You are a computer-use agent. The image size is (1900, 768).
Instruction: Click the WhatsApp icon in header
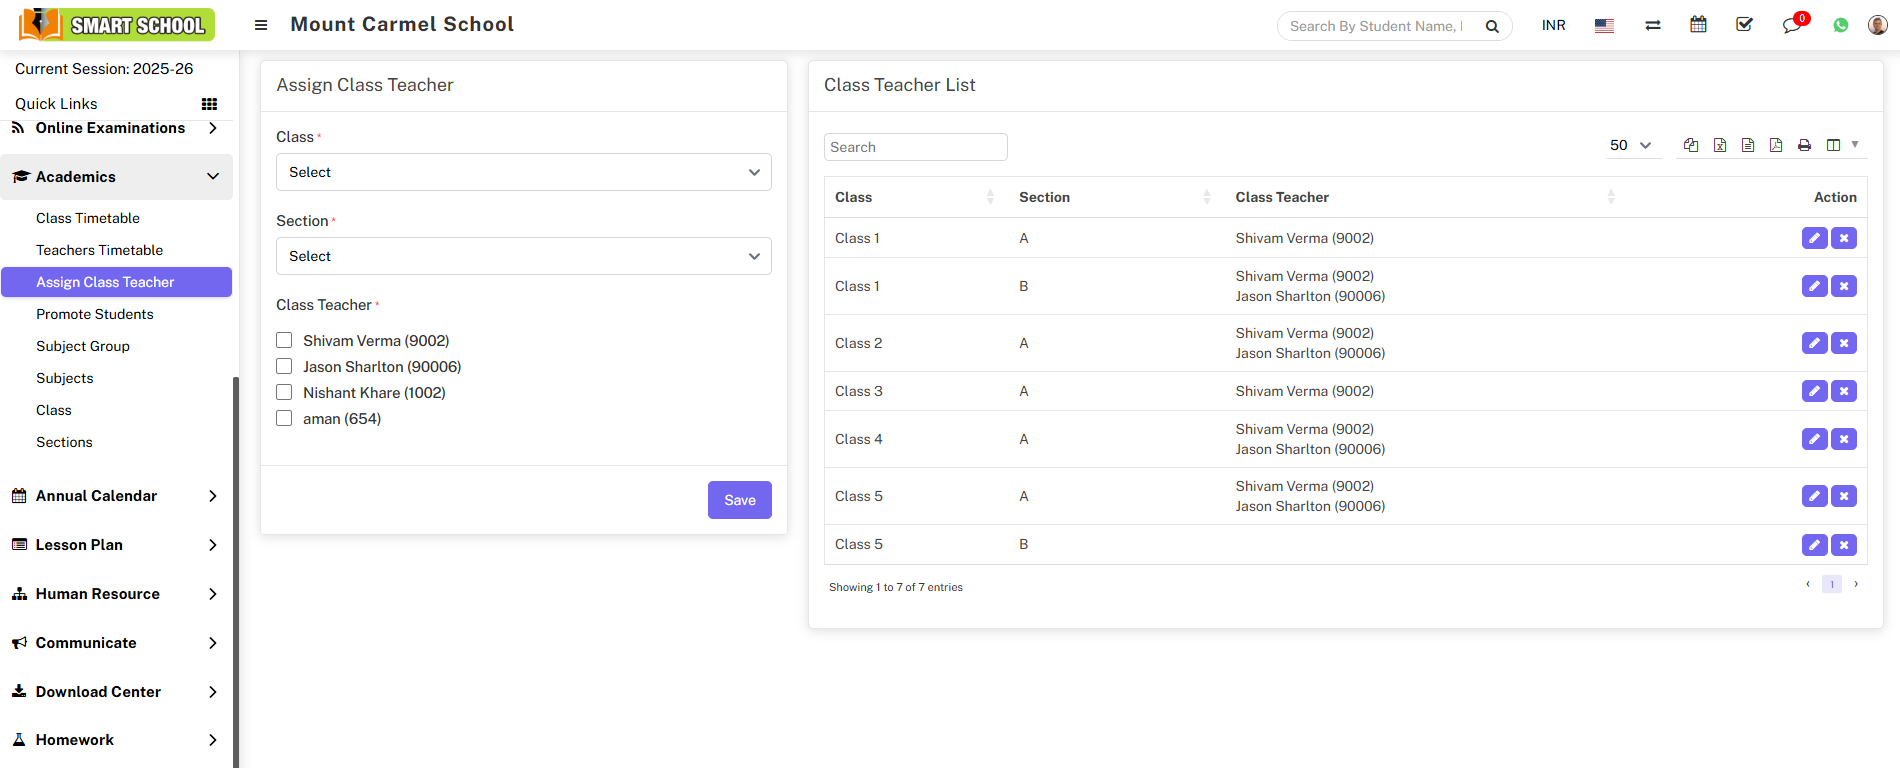click(1841, 25)
